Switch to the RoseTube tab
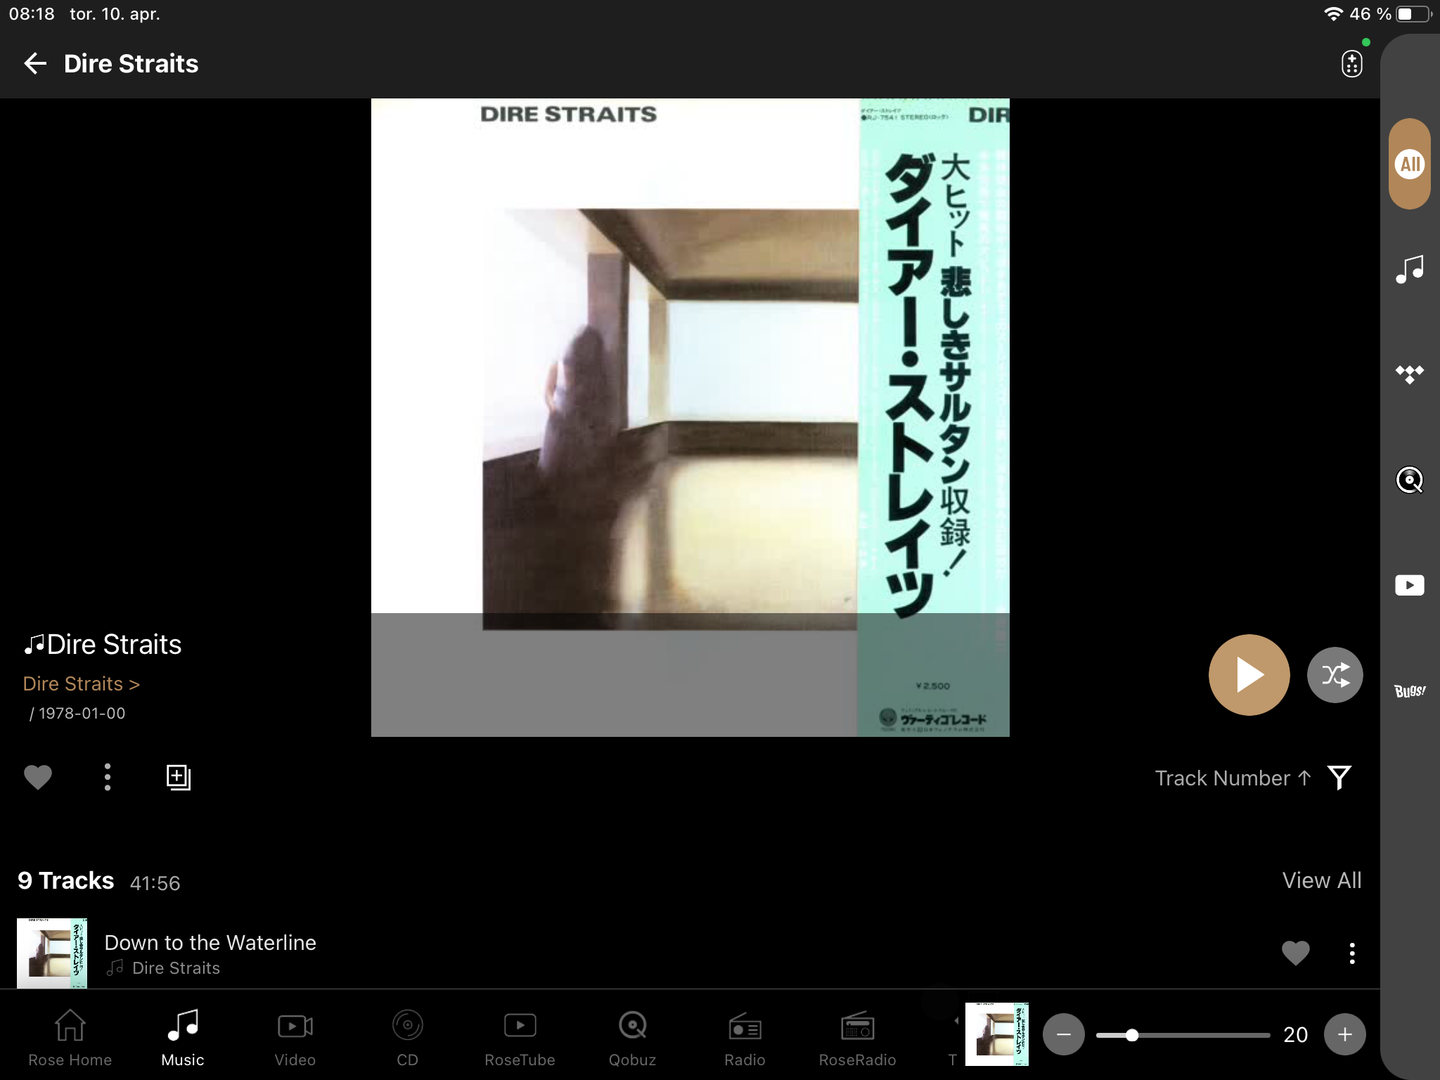The image size is (1440, 1080). (x=520, y=1037)
